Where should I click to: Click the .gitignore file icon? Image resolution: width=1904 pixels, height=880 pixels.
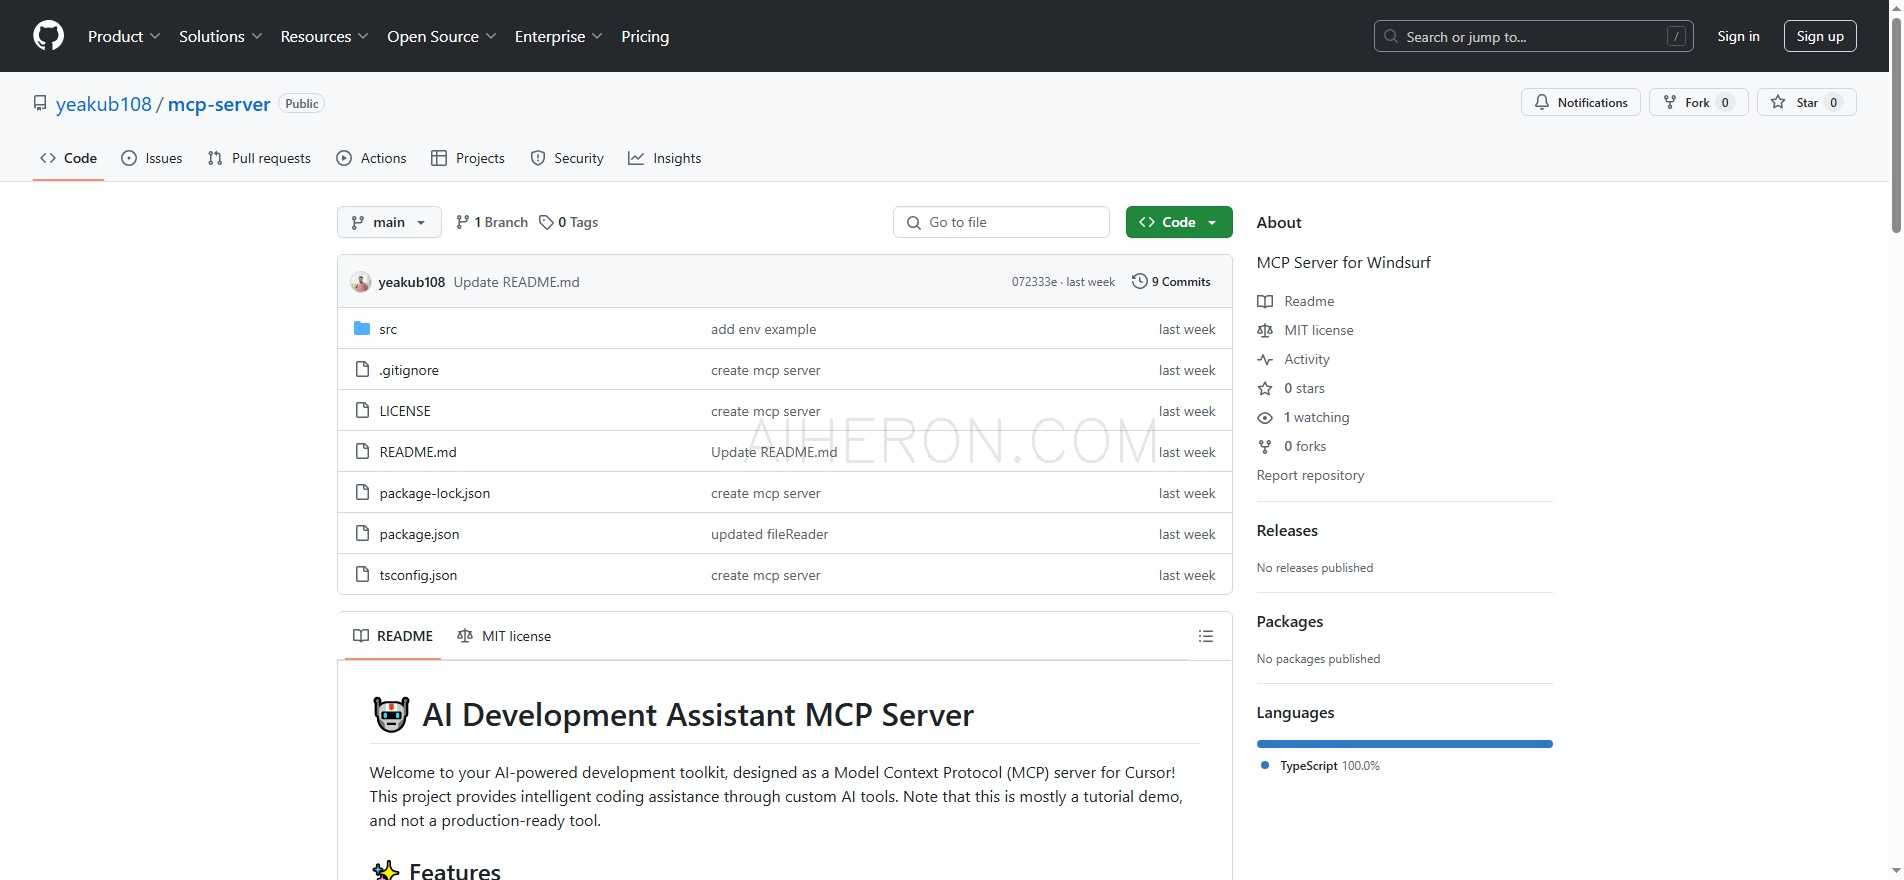362,370
